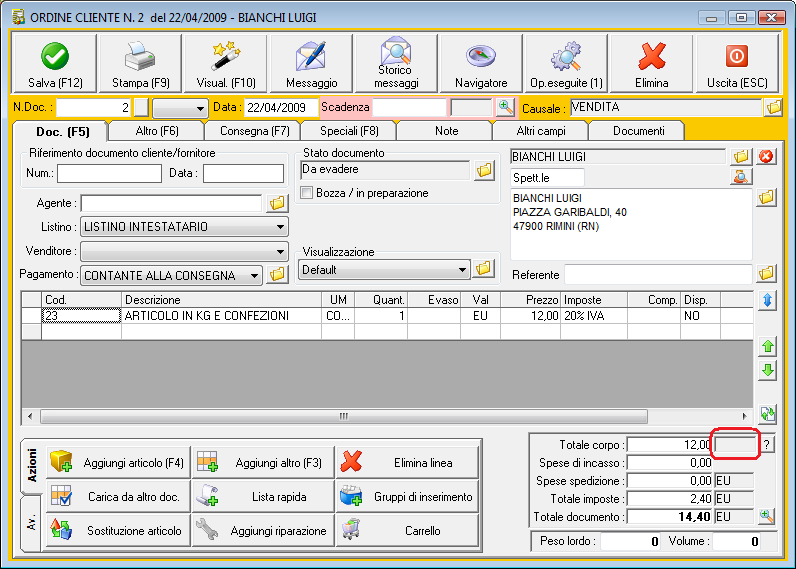Screen dimensions: 796x569
Task: Remove customer with red X icon
Action: point(767,157)
